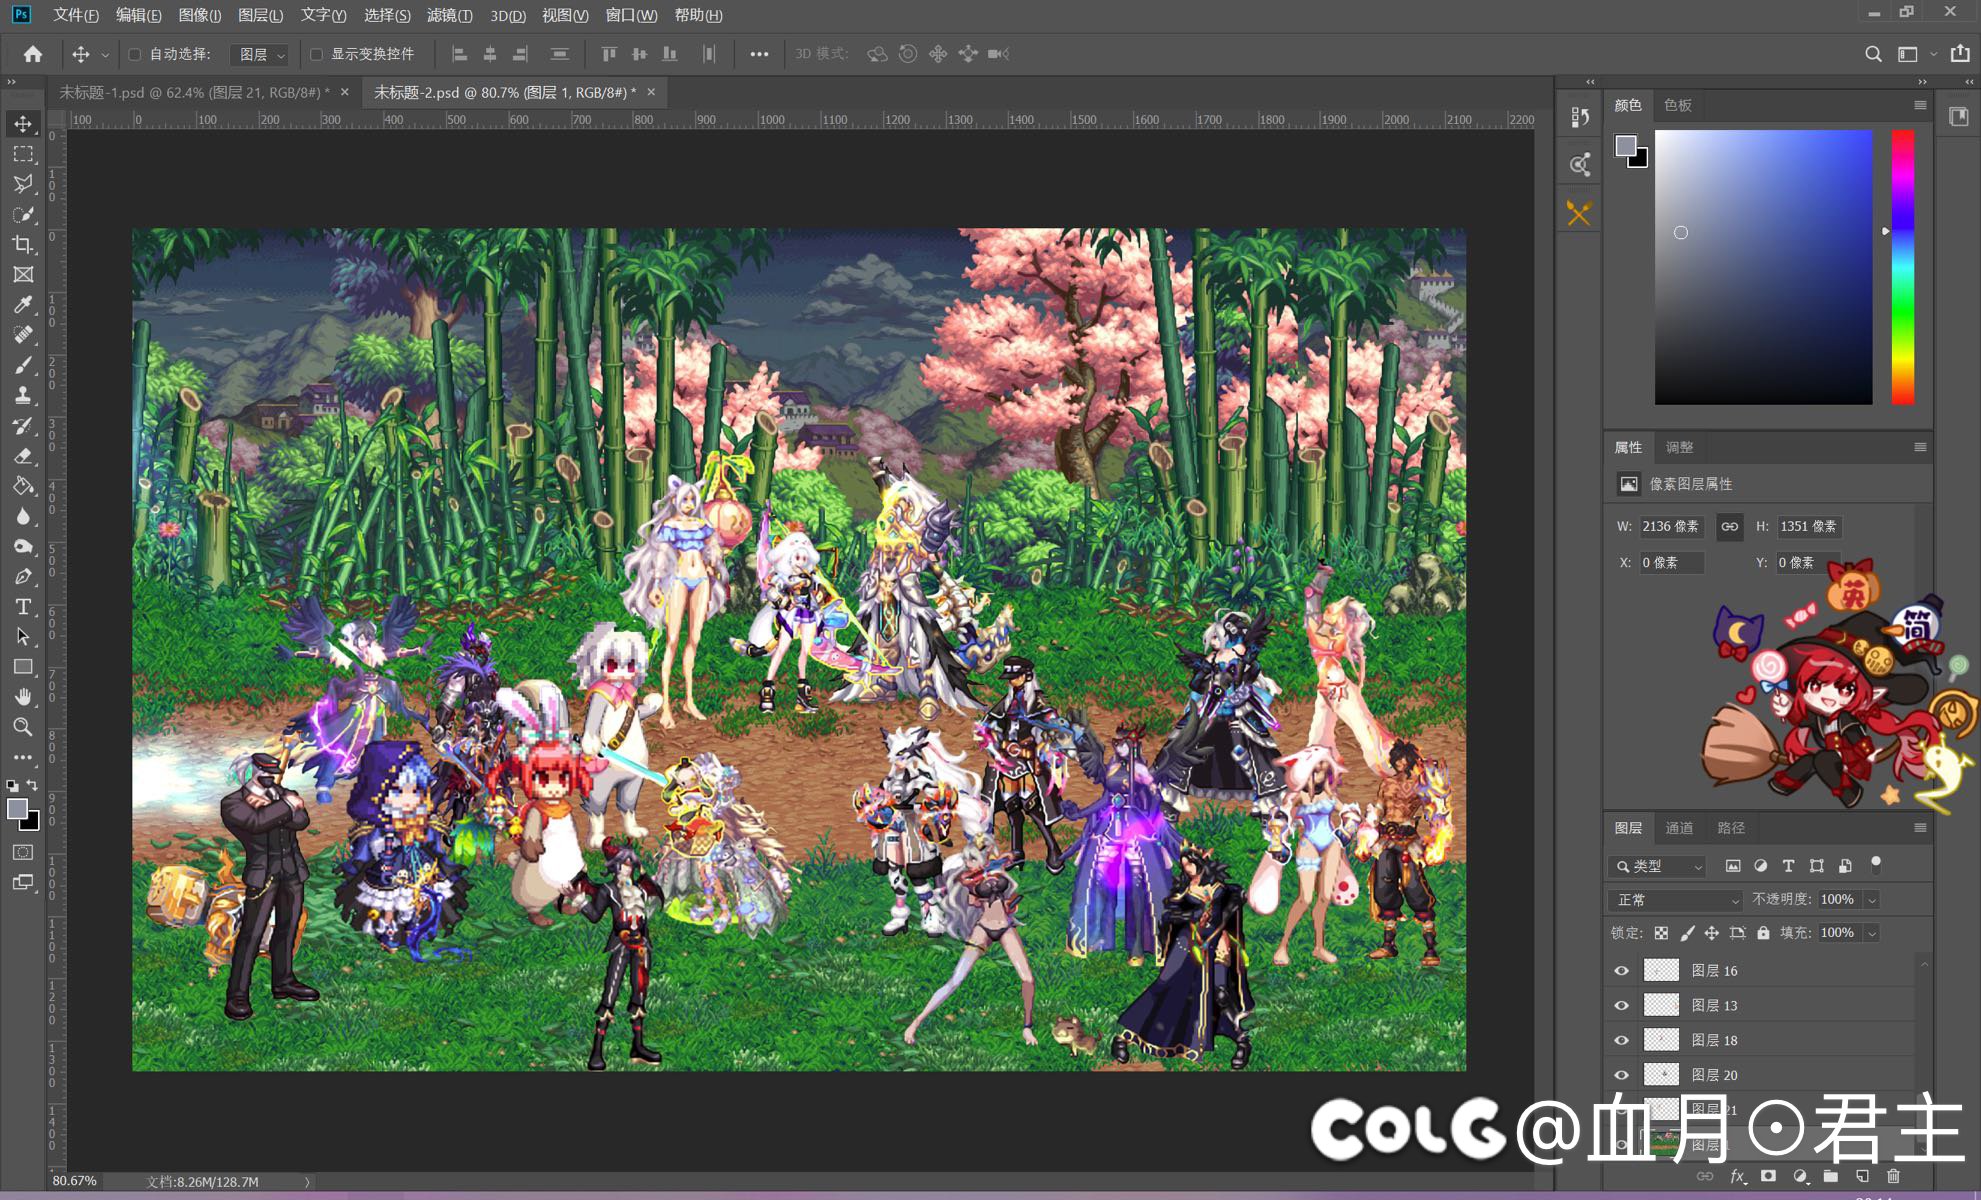Open the 类型 layer filter dropdown
The height and width of the screenshot is (1200, 1981).
(1657, 866)
